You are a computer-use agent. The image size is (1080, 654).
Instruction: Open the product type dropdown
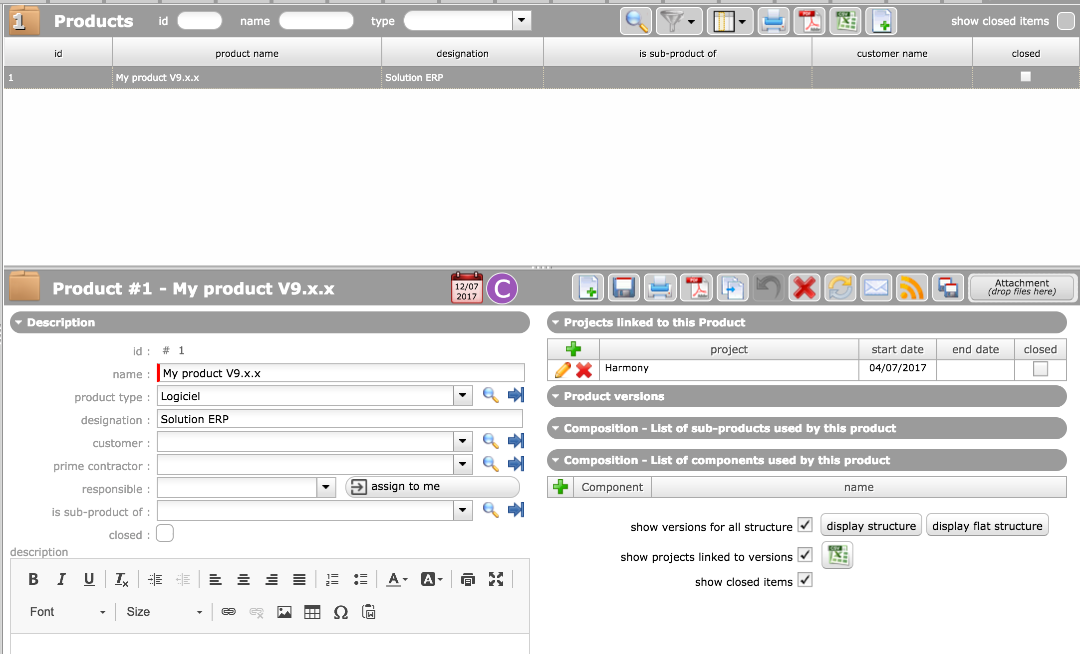(x=463, y=396)
